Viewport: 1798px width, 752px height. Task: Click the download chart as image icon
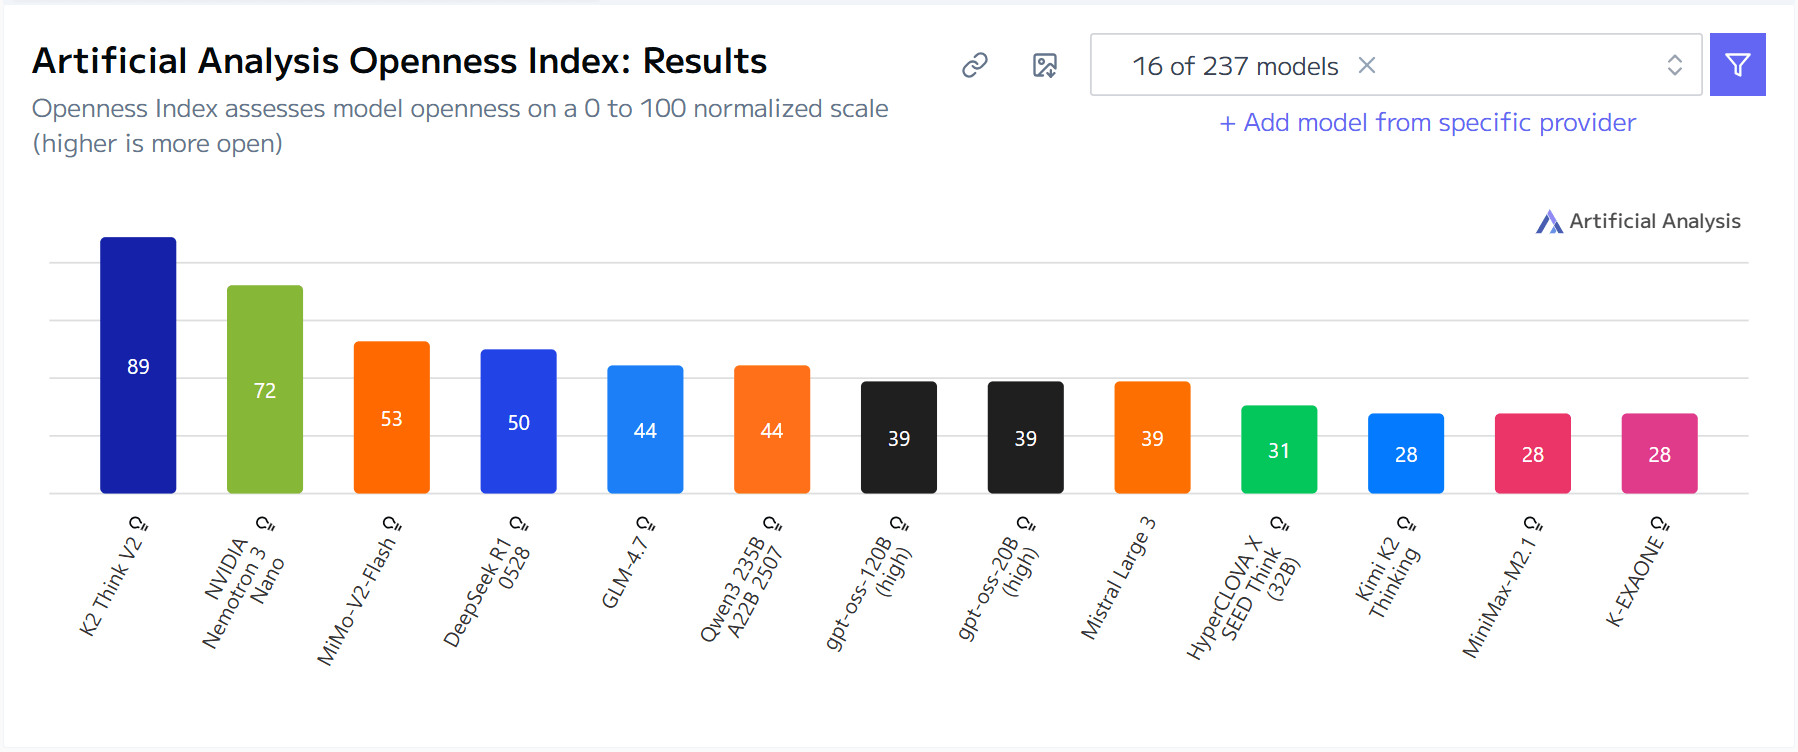tap(1045, 64)
